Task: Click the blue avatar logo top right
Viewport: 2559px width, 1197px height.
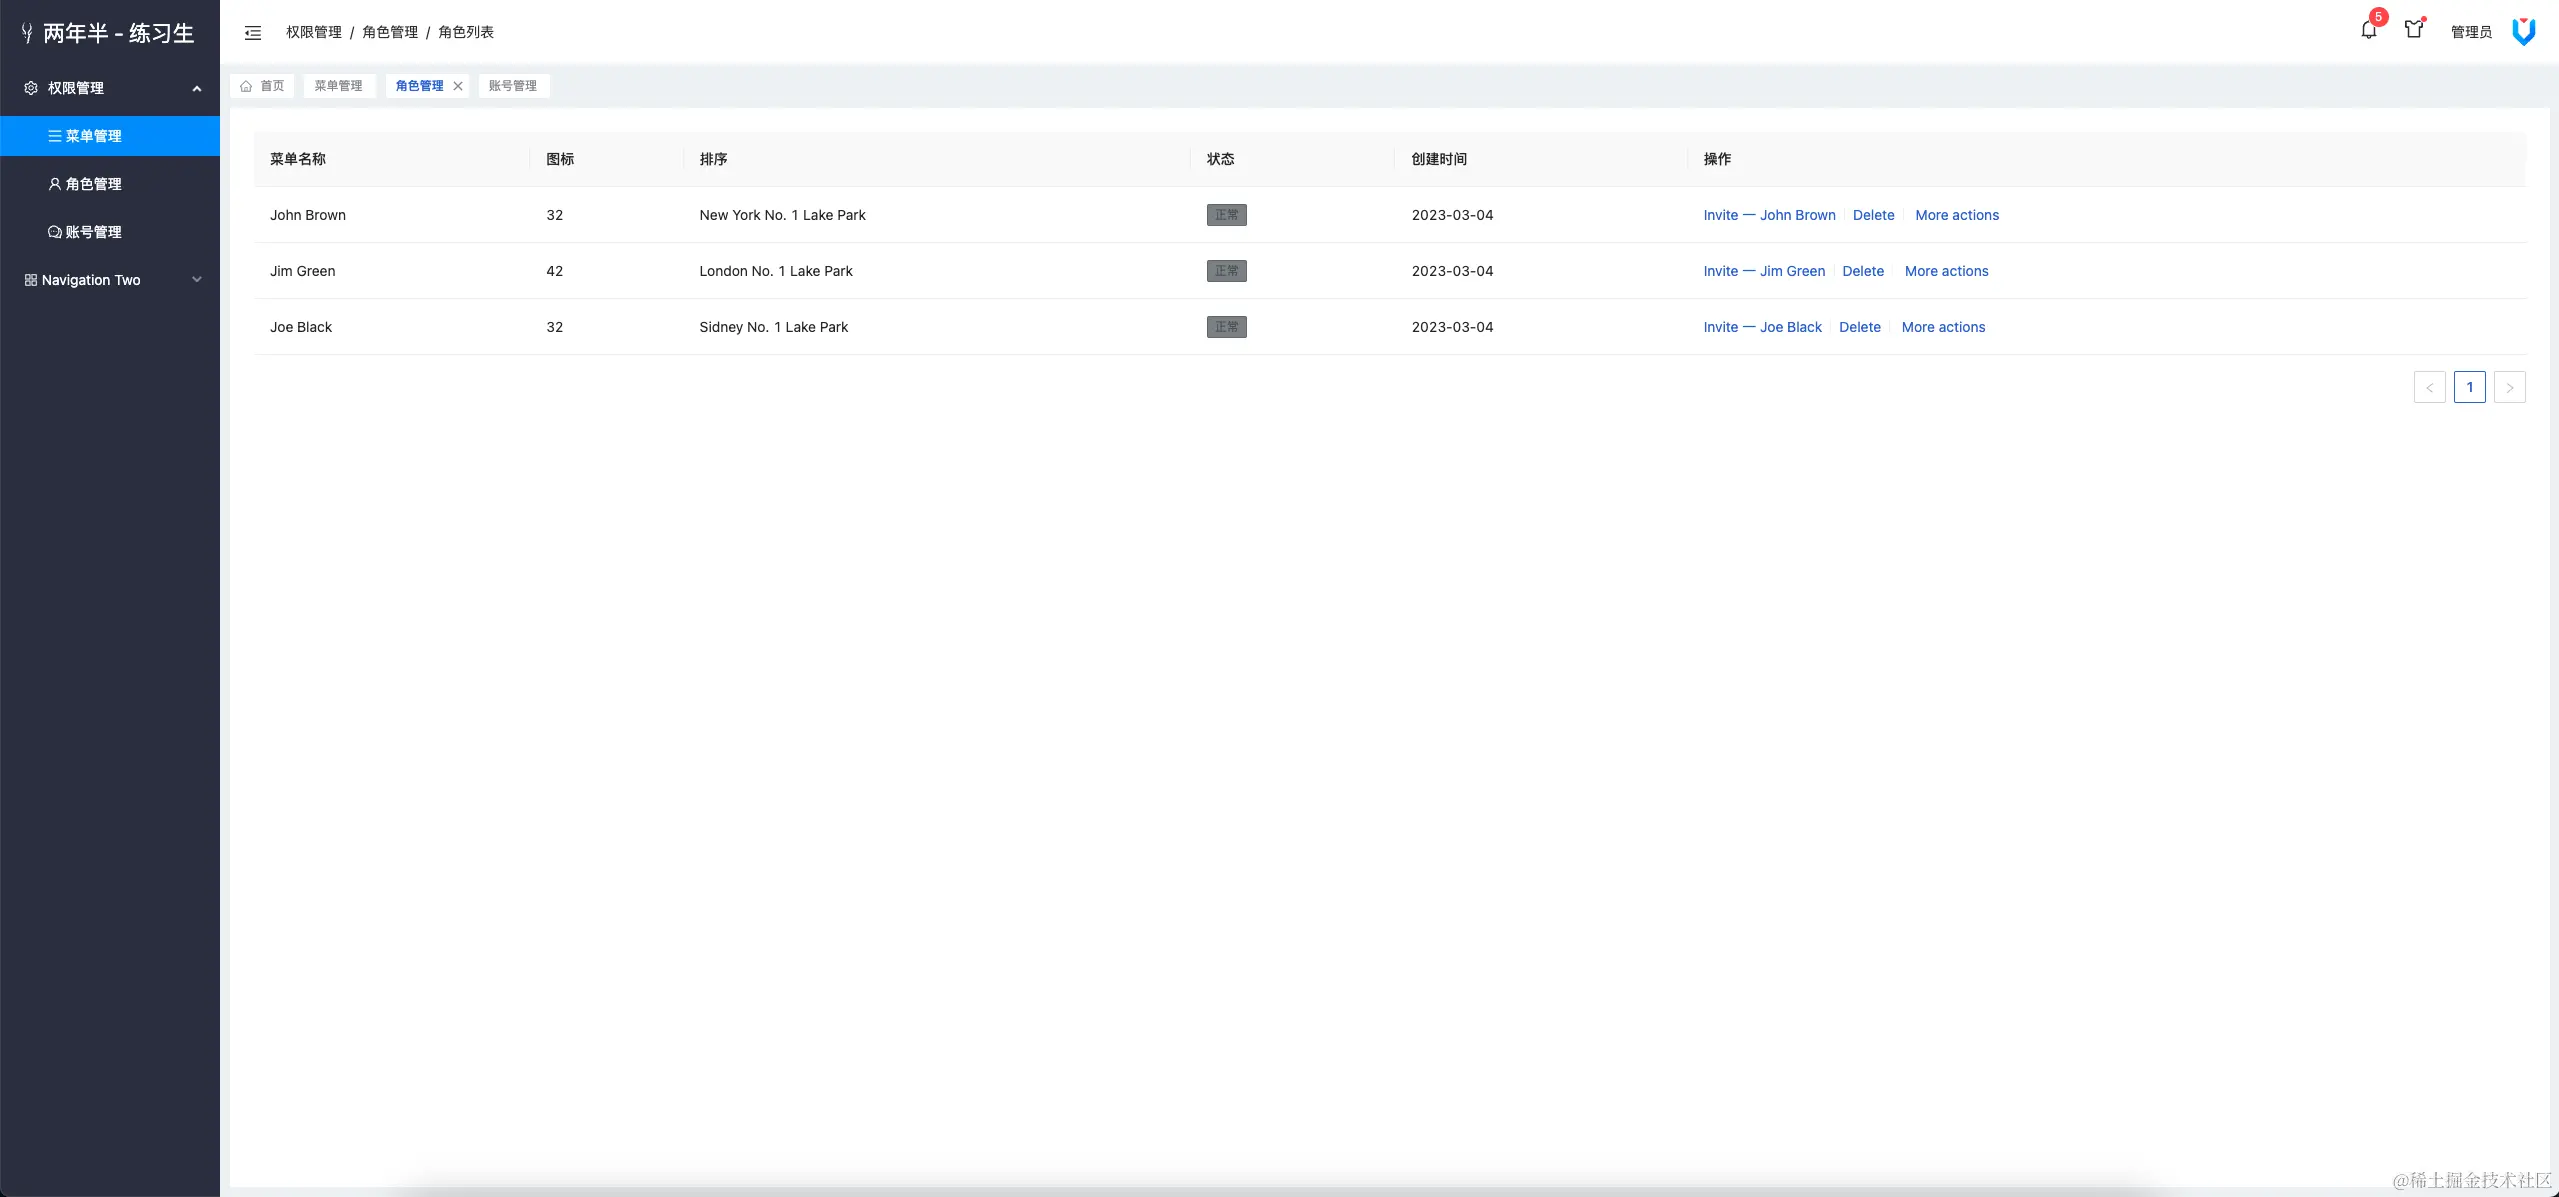Action: pyautogui.click(x=2523, y=32)
